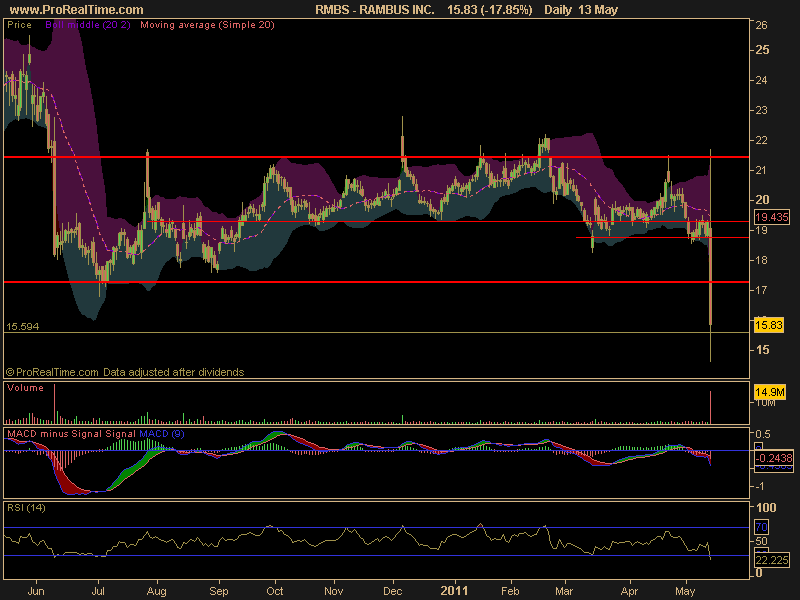Click the -0.2438 MACD value tag
Screen dimensions: 800x600
pos(774,458)
